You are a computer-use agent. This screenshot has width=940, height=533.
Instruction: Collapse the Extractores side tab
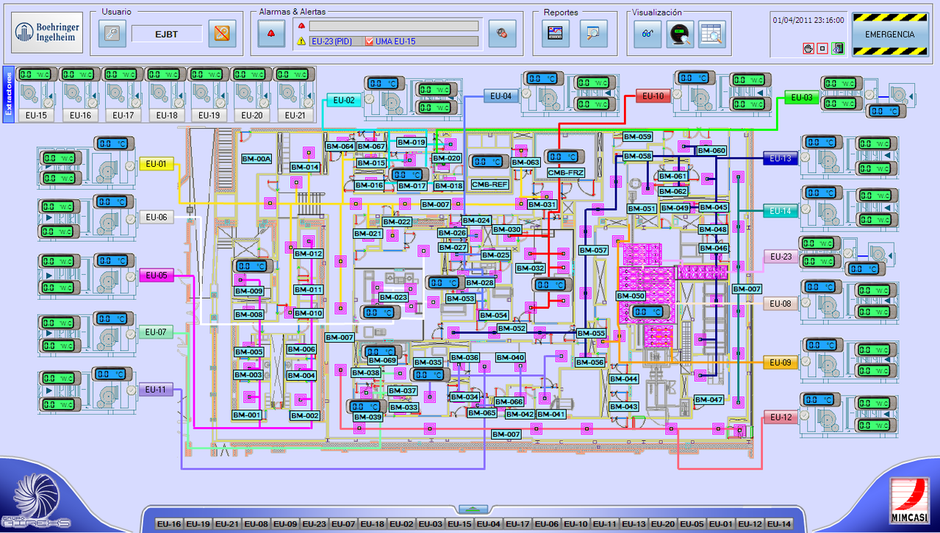pyautogui.click(x=8, y=95)
